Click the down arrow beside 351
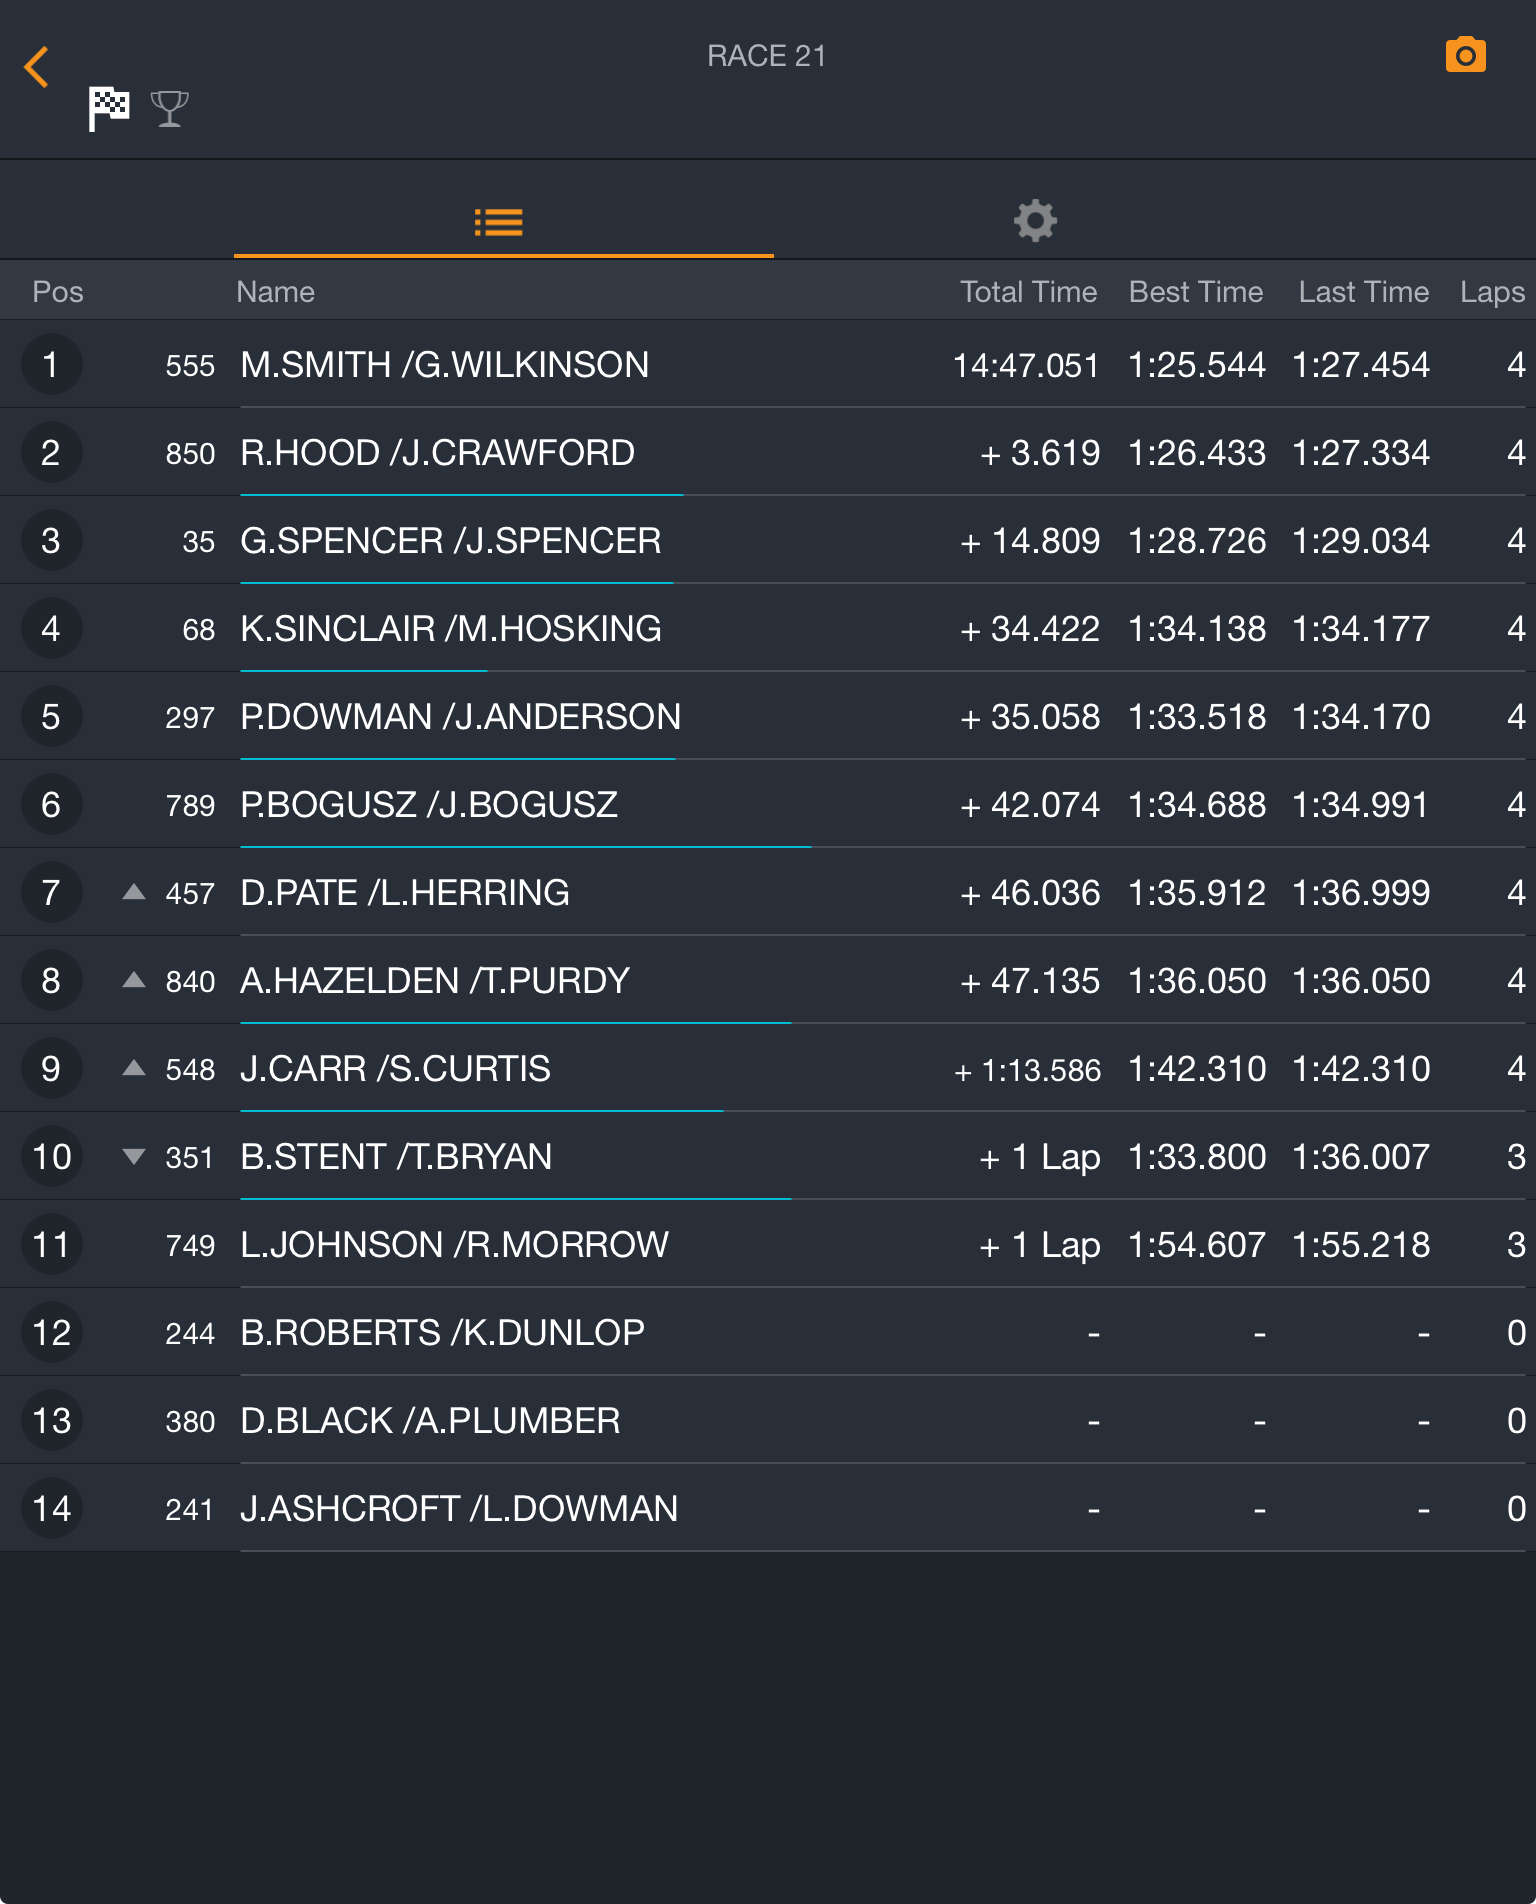 [133, 1157]
